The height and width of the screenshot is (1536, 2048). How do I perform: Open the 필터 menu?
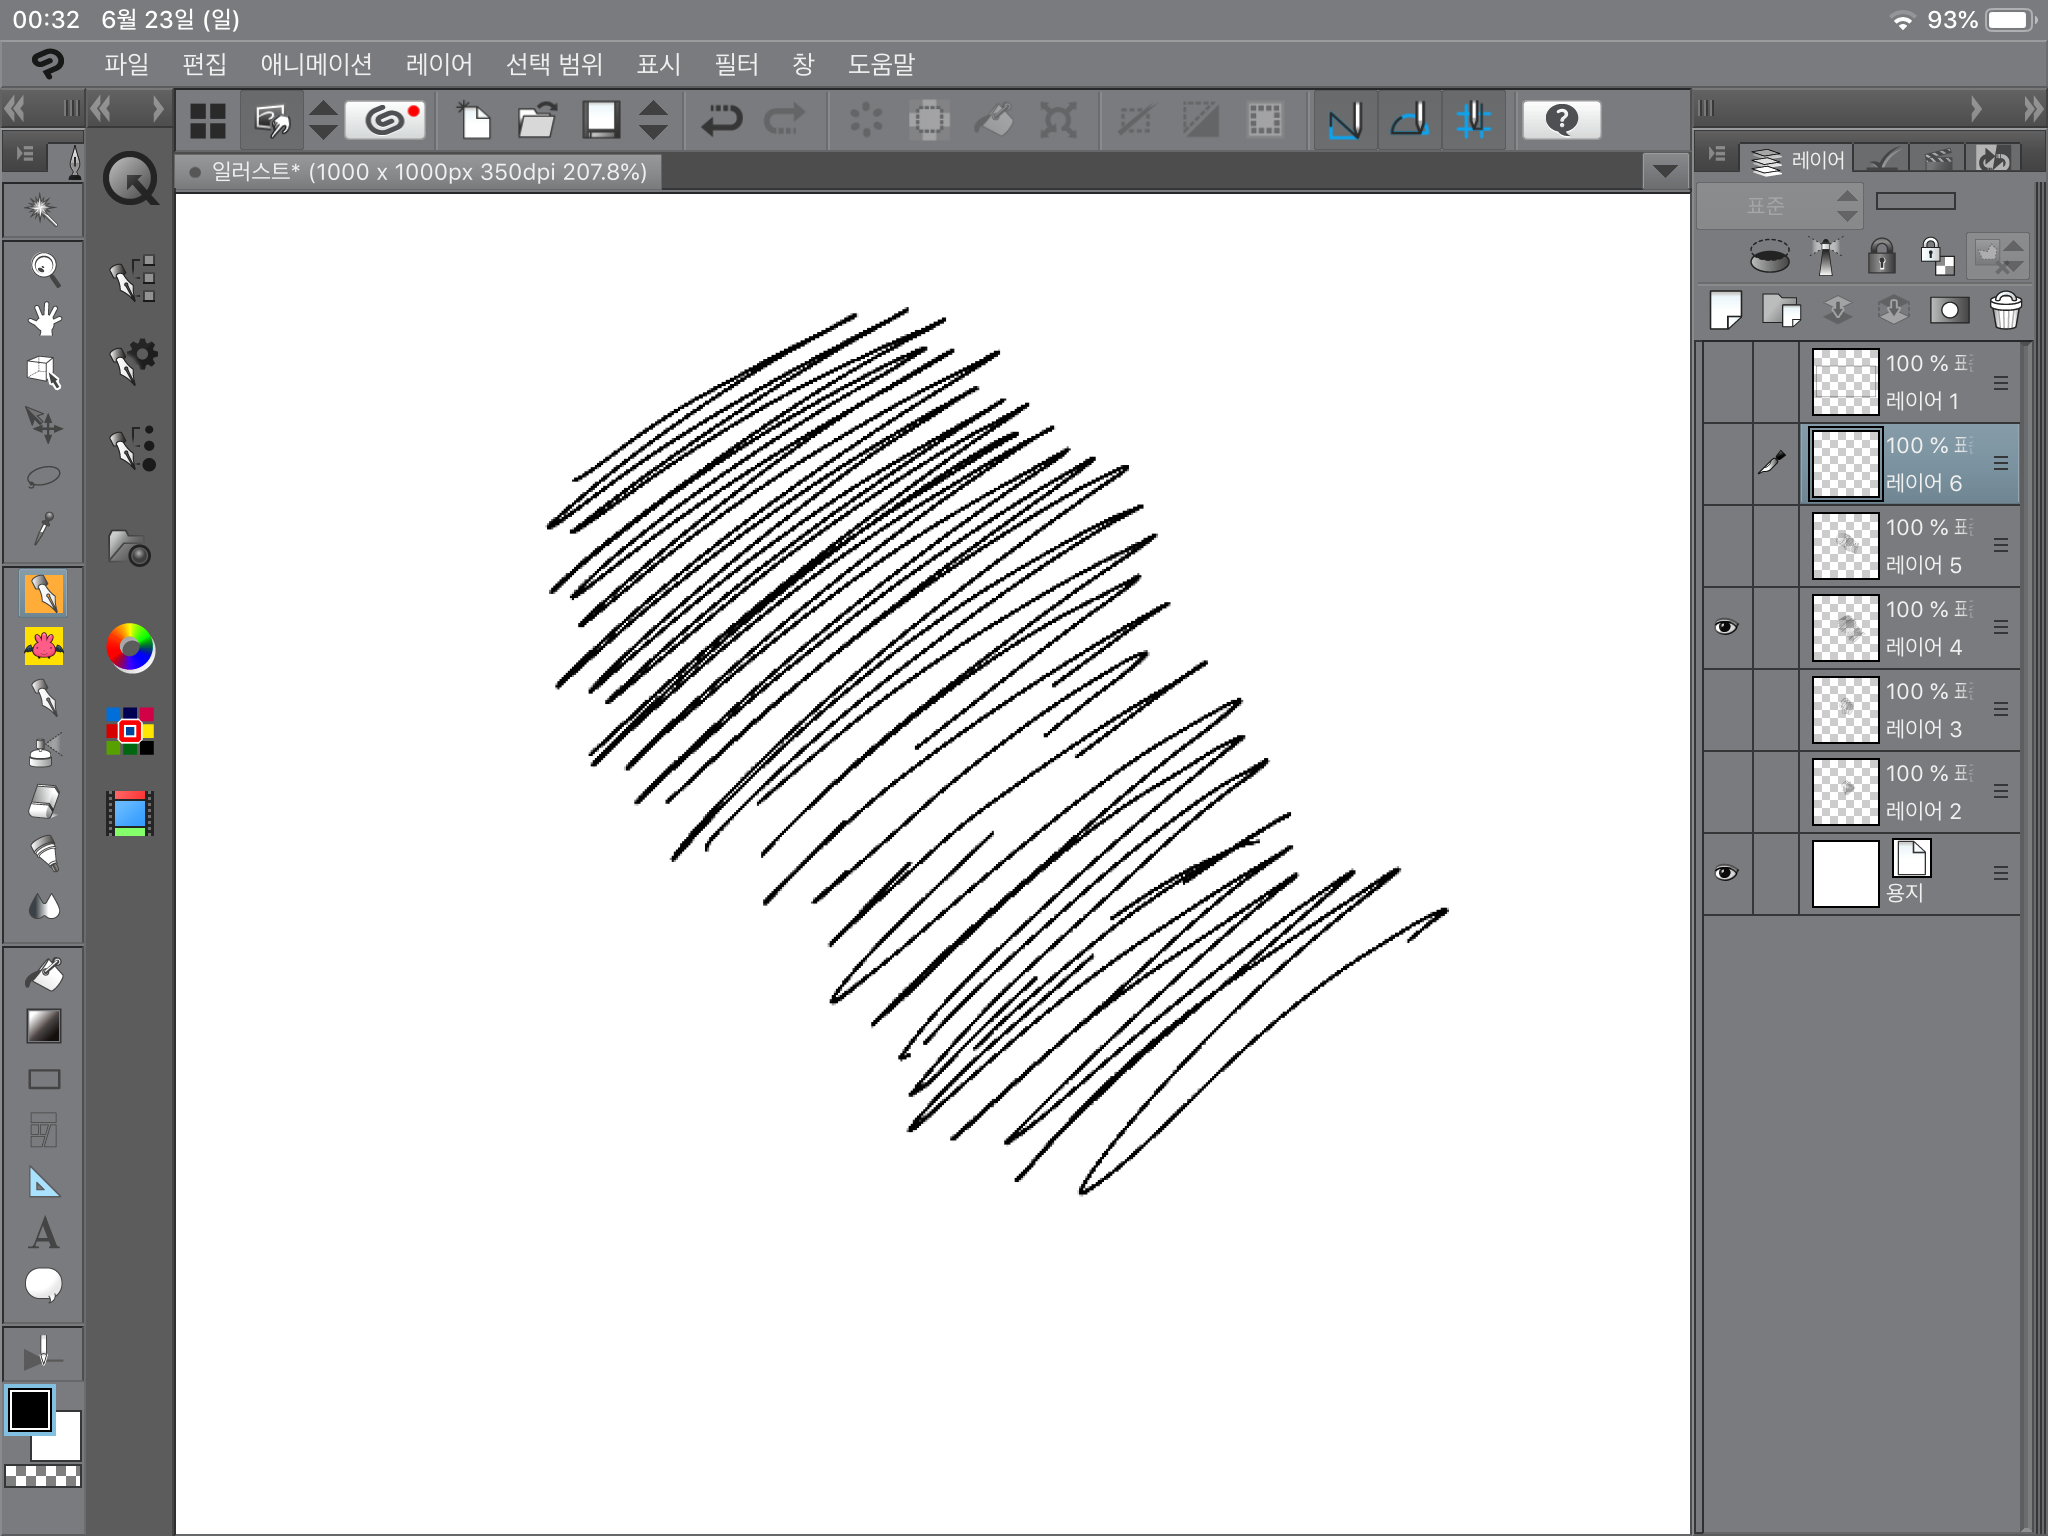tap(736, 65)
